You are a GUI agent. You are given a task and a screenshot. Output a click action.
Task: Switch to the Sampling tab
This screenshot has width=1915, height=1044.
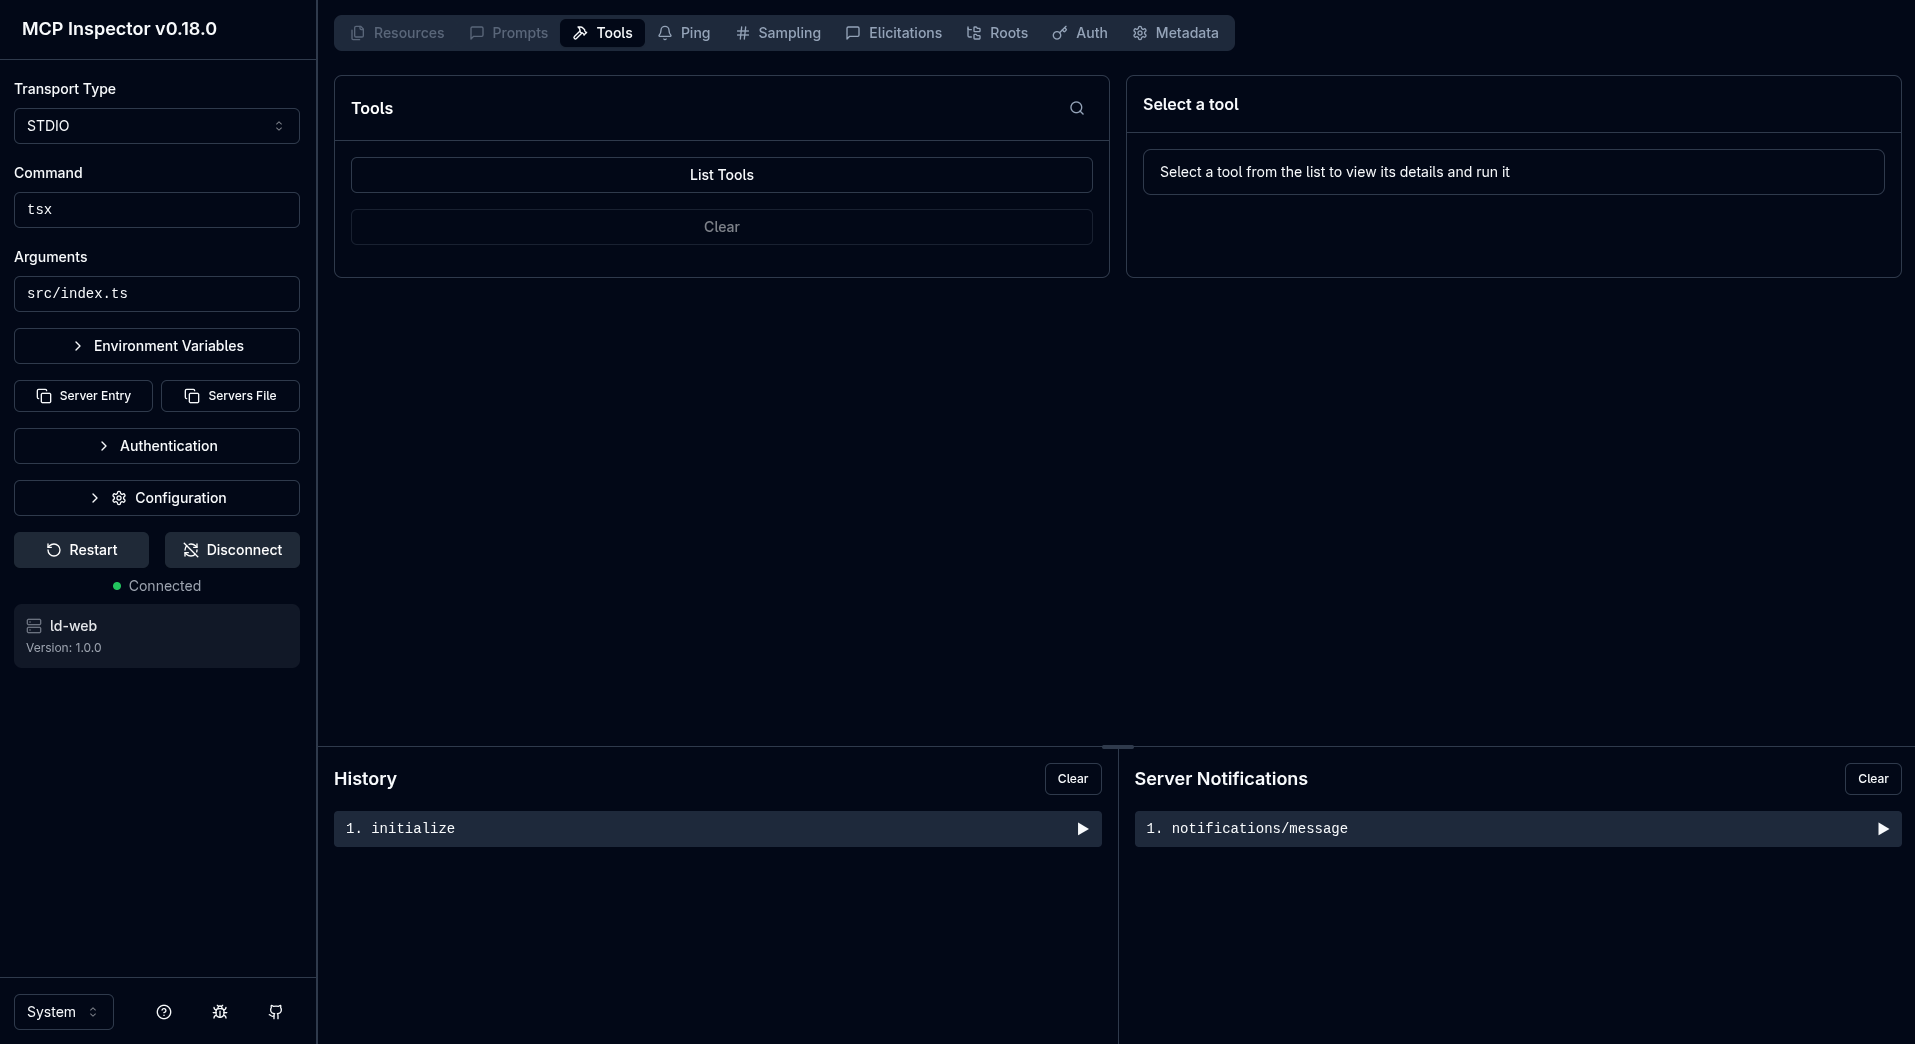coord(778,33)
